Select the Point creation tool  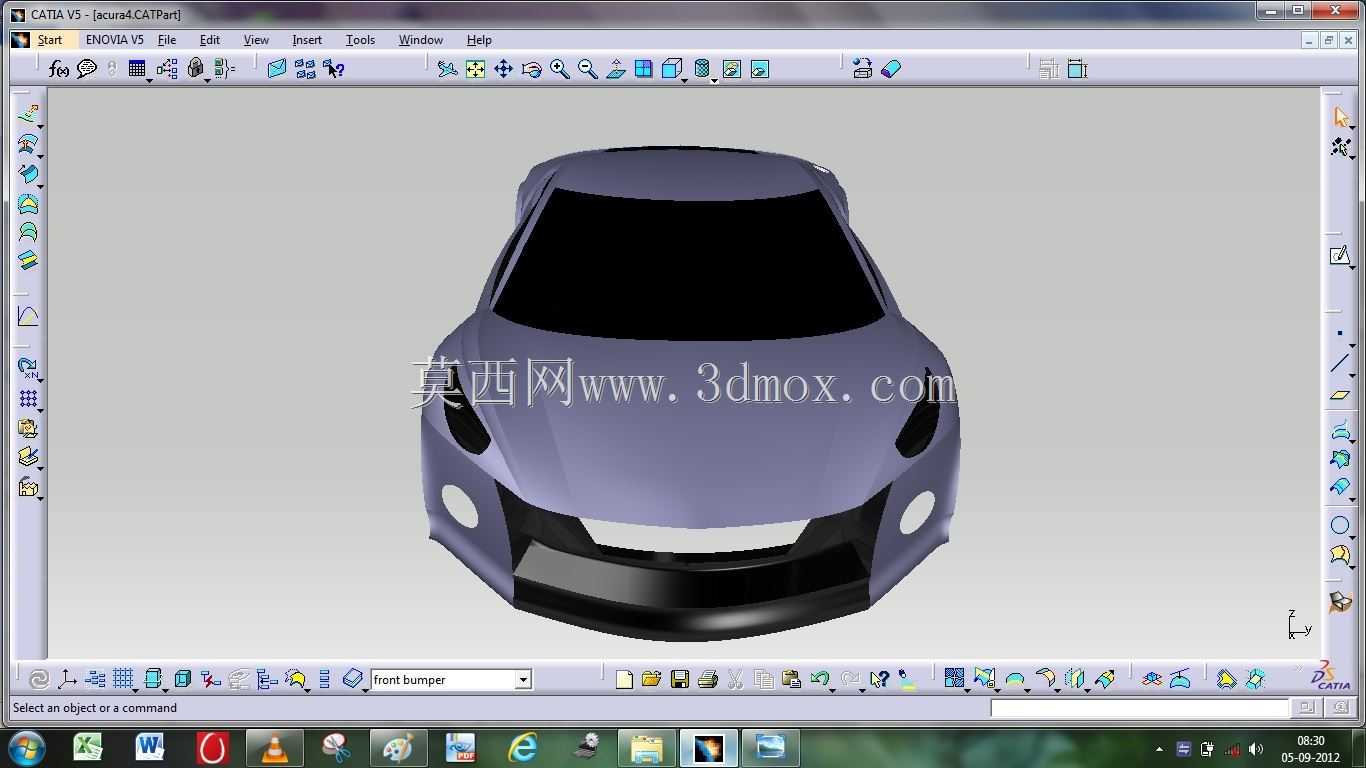click(1340, 334)
